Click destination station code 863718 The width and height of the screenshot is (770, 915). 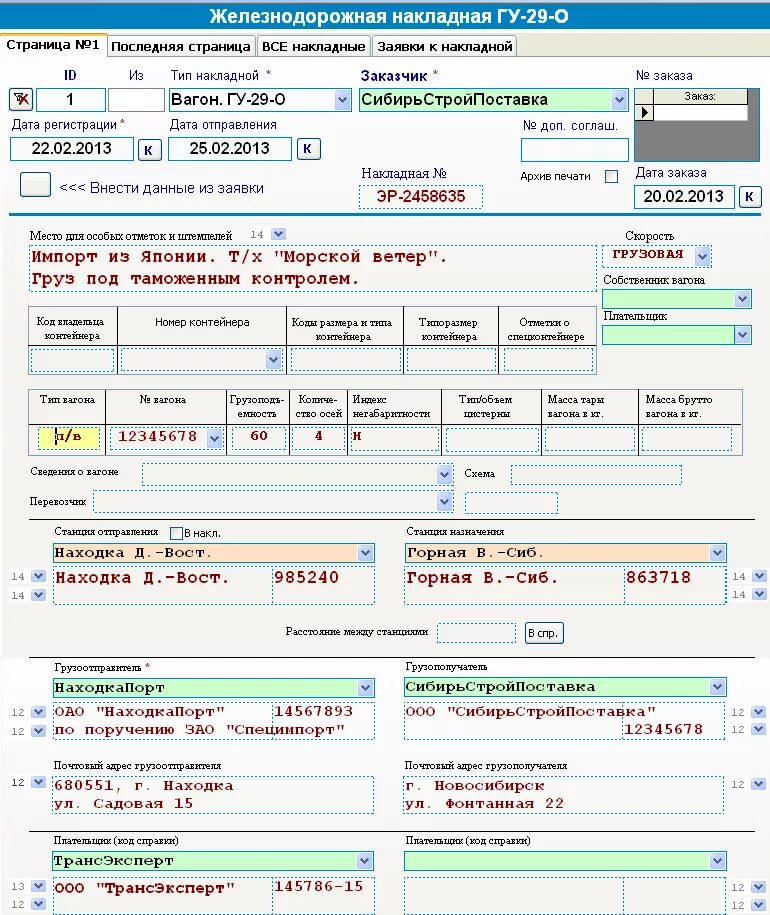tap(659, 578)
